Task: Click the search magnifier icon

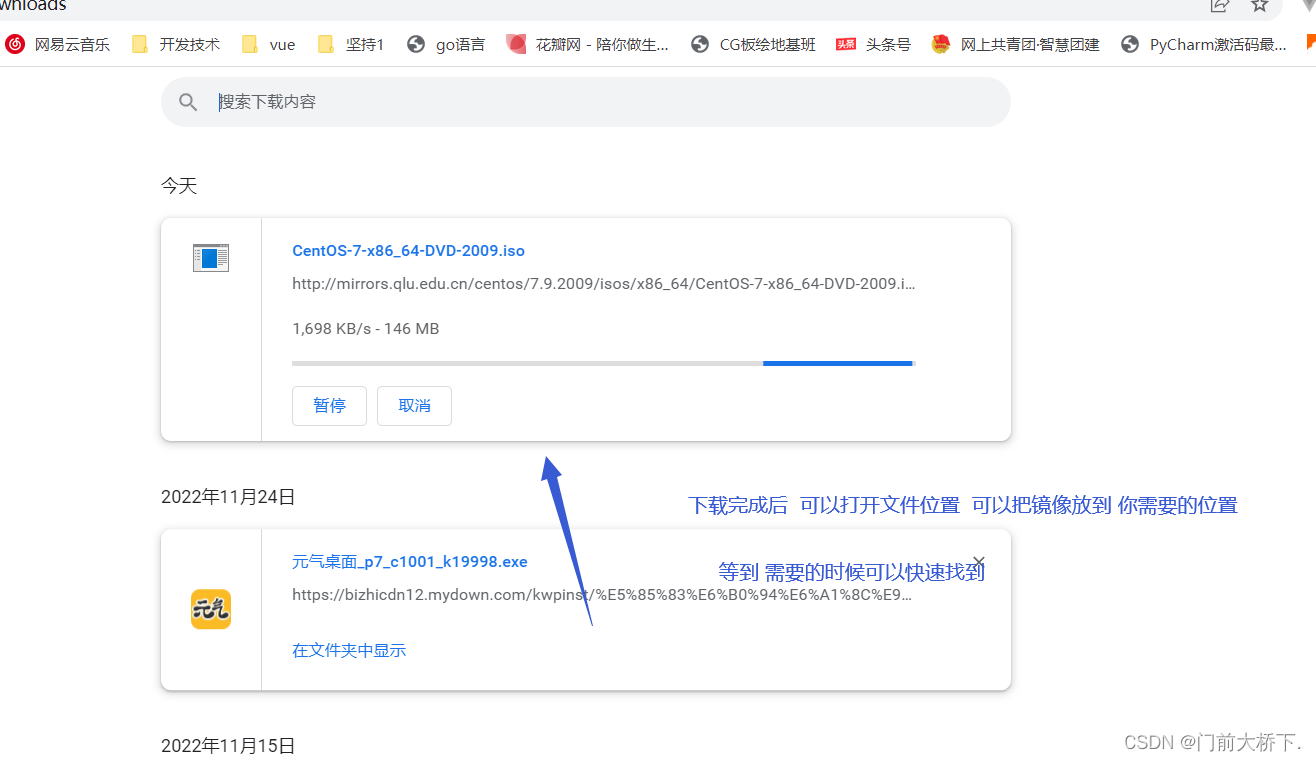Action: pos(188,102)
